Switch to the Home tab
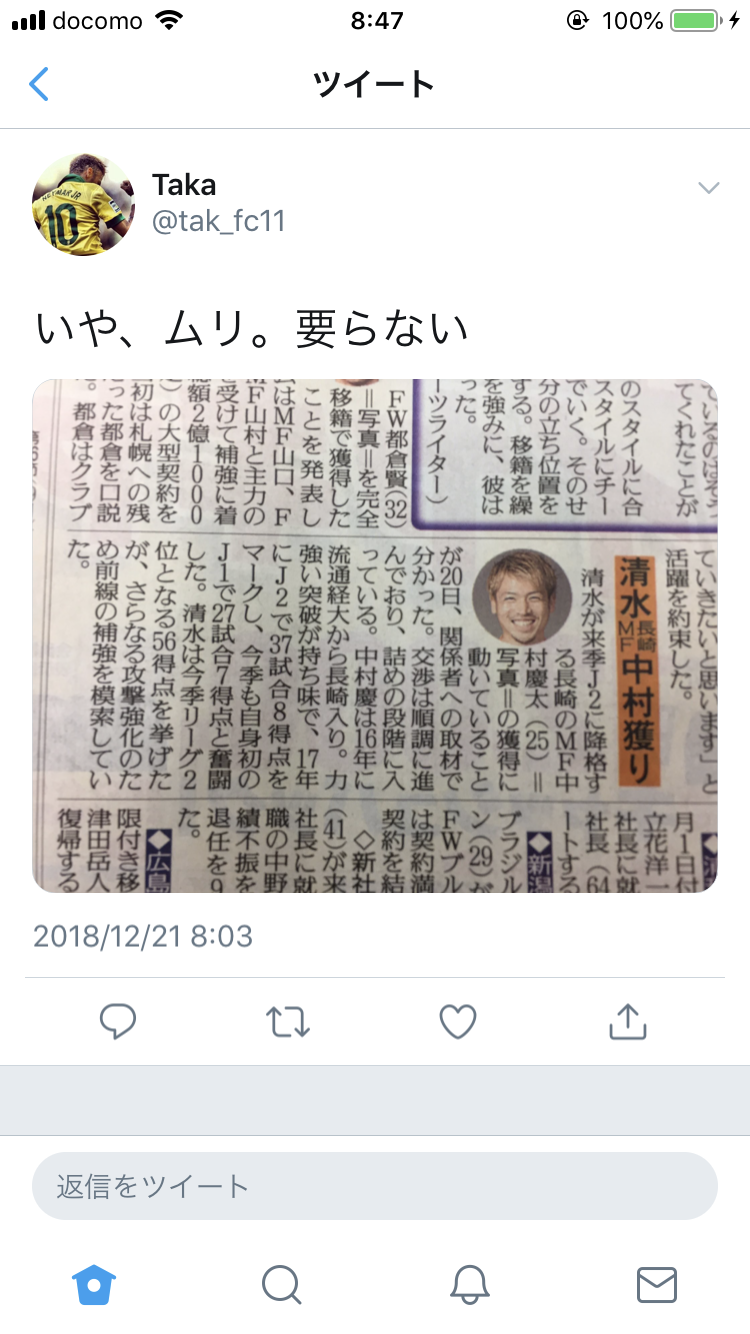The height and width of the screenshot is (1334, 750). tap(95, 1284)
